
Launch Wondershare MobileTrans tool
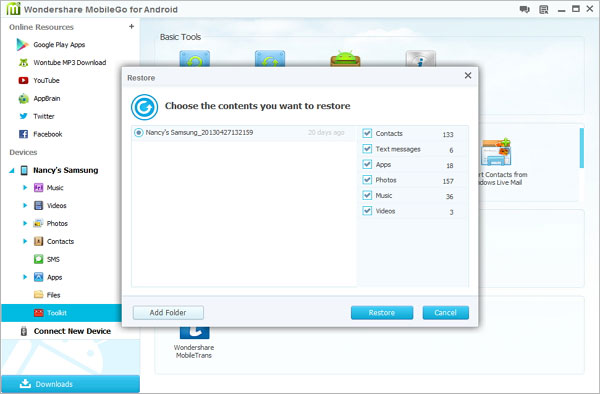tap(194, 343)
